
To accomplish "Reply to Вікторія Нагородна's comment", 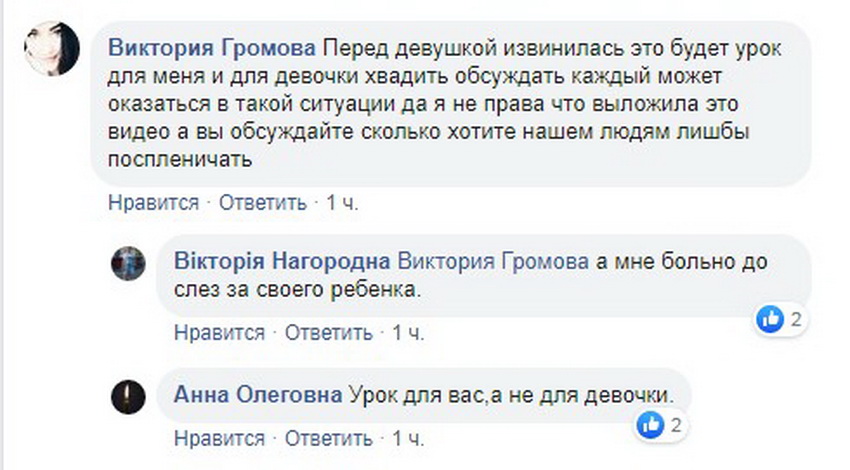I will [330, 332].
